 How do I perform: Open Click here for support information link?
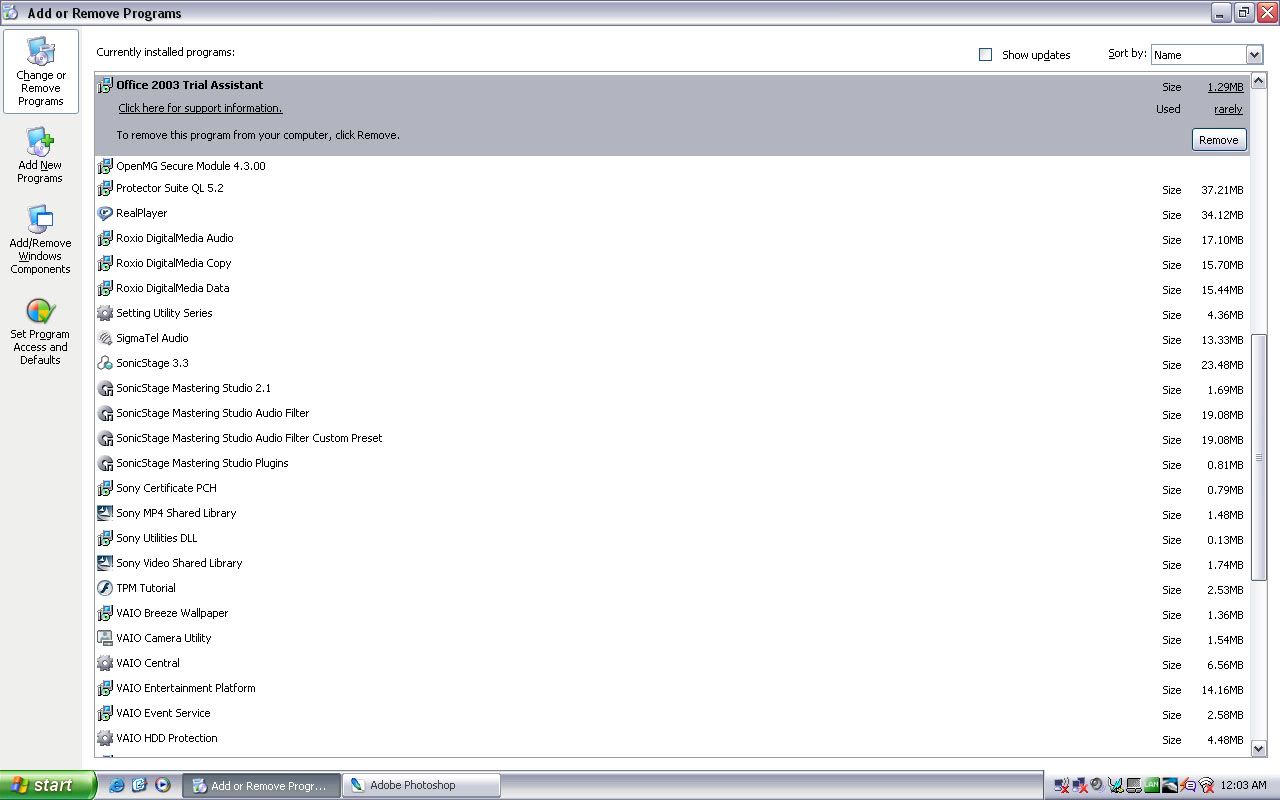tap(200, 108)
